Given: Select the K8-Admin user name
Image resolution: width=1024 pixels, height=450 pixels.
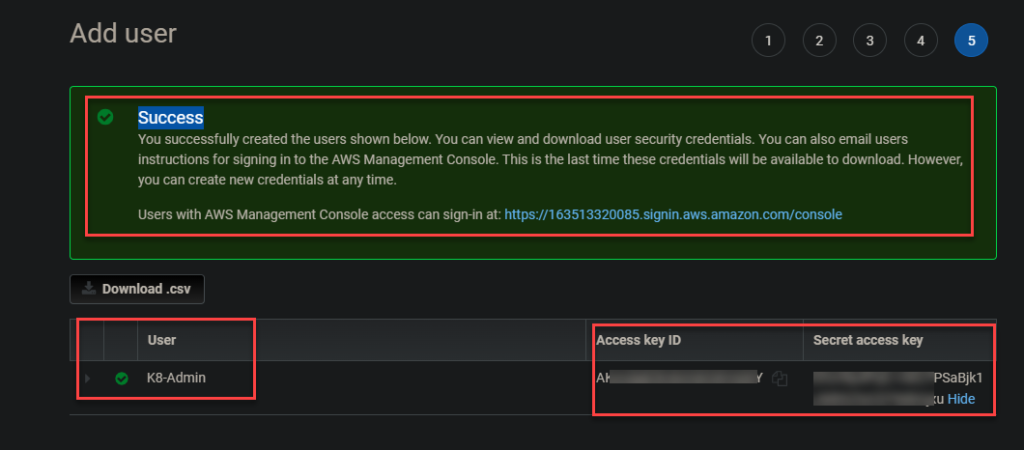Looking at the screenshot, I should click(177, 379).
